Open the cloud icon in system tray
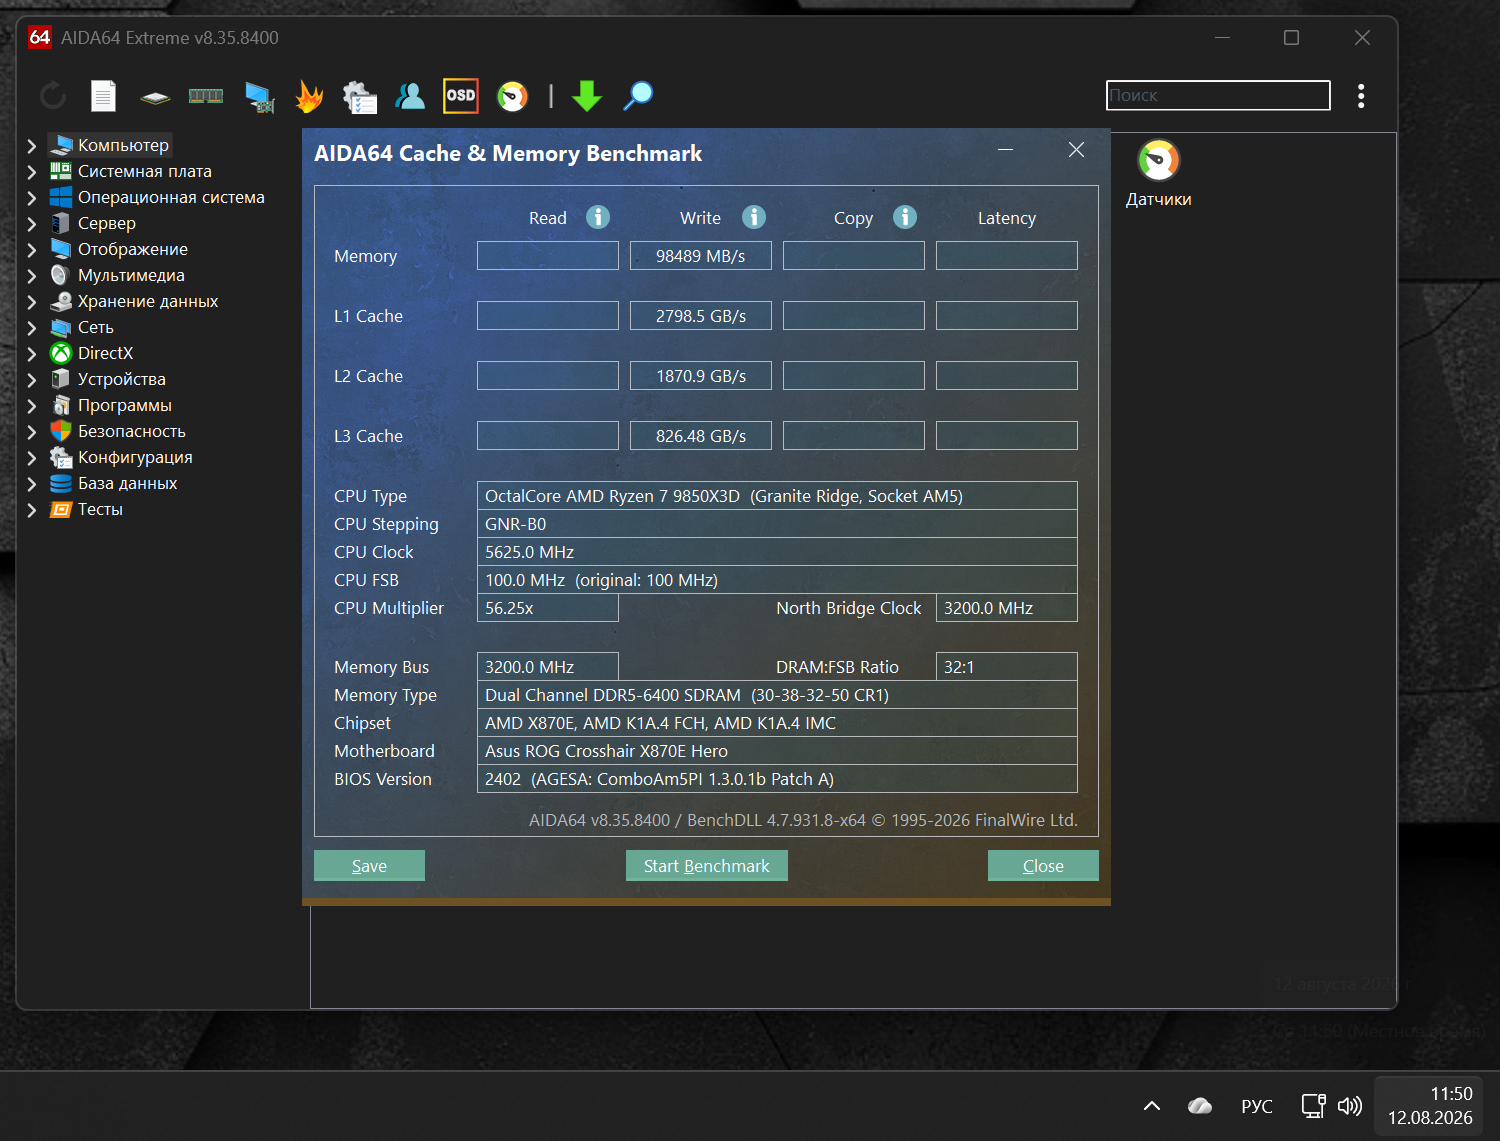The width and height of the screenshot is (1500, 1141). click(1200, 1106)
